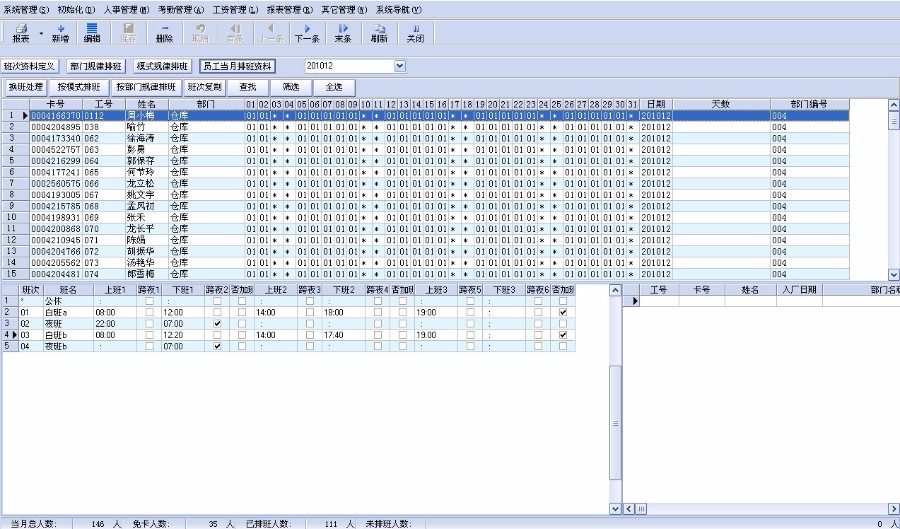Screen dimensions: 900x529
Task: Click the 17:40 下班2 time cell
Action: click(x=343, y=335)
